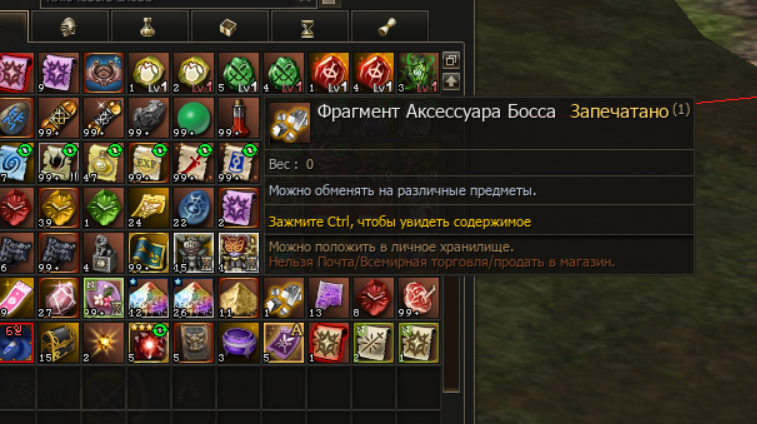Click the sand pyramid item
Screen dimensions: 757x424
tap(238, 297)
